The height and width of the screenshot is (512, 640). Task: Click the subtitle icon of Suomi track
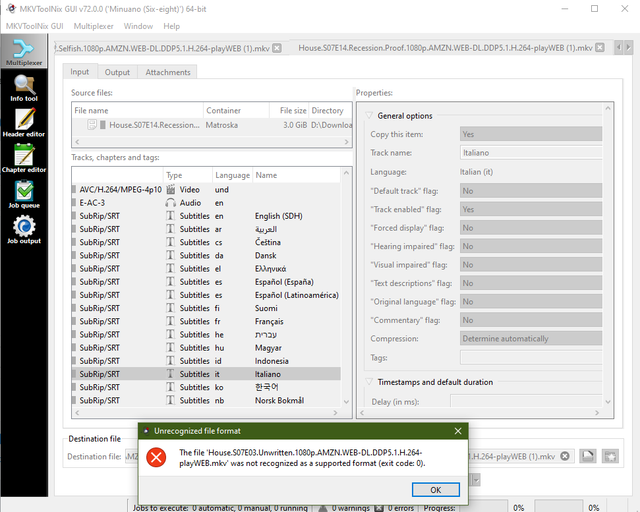point(171,308)
